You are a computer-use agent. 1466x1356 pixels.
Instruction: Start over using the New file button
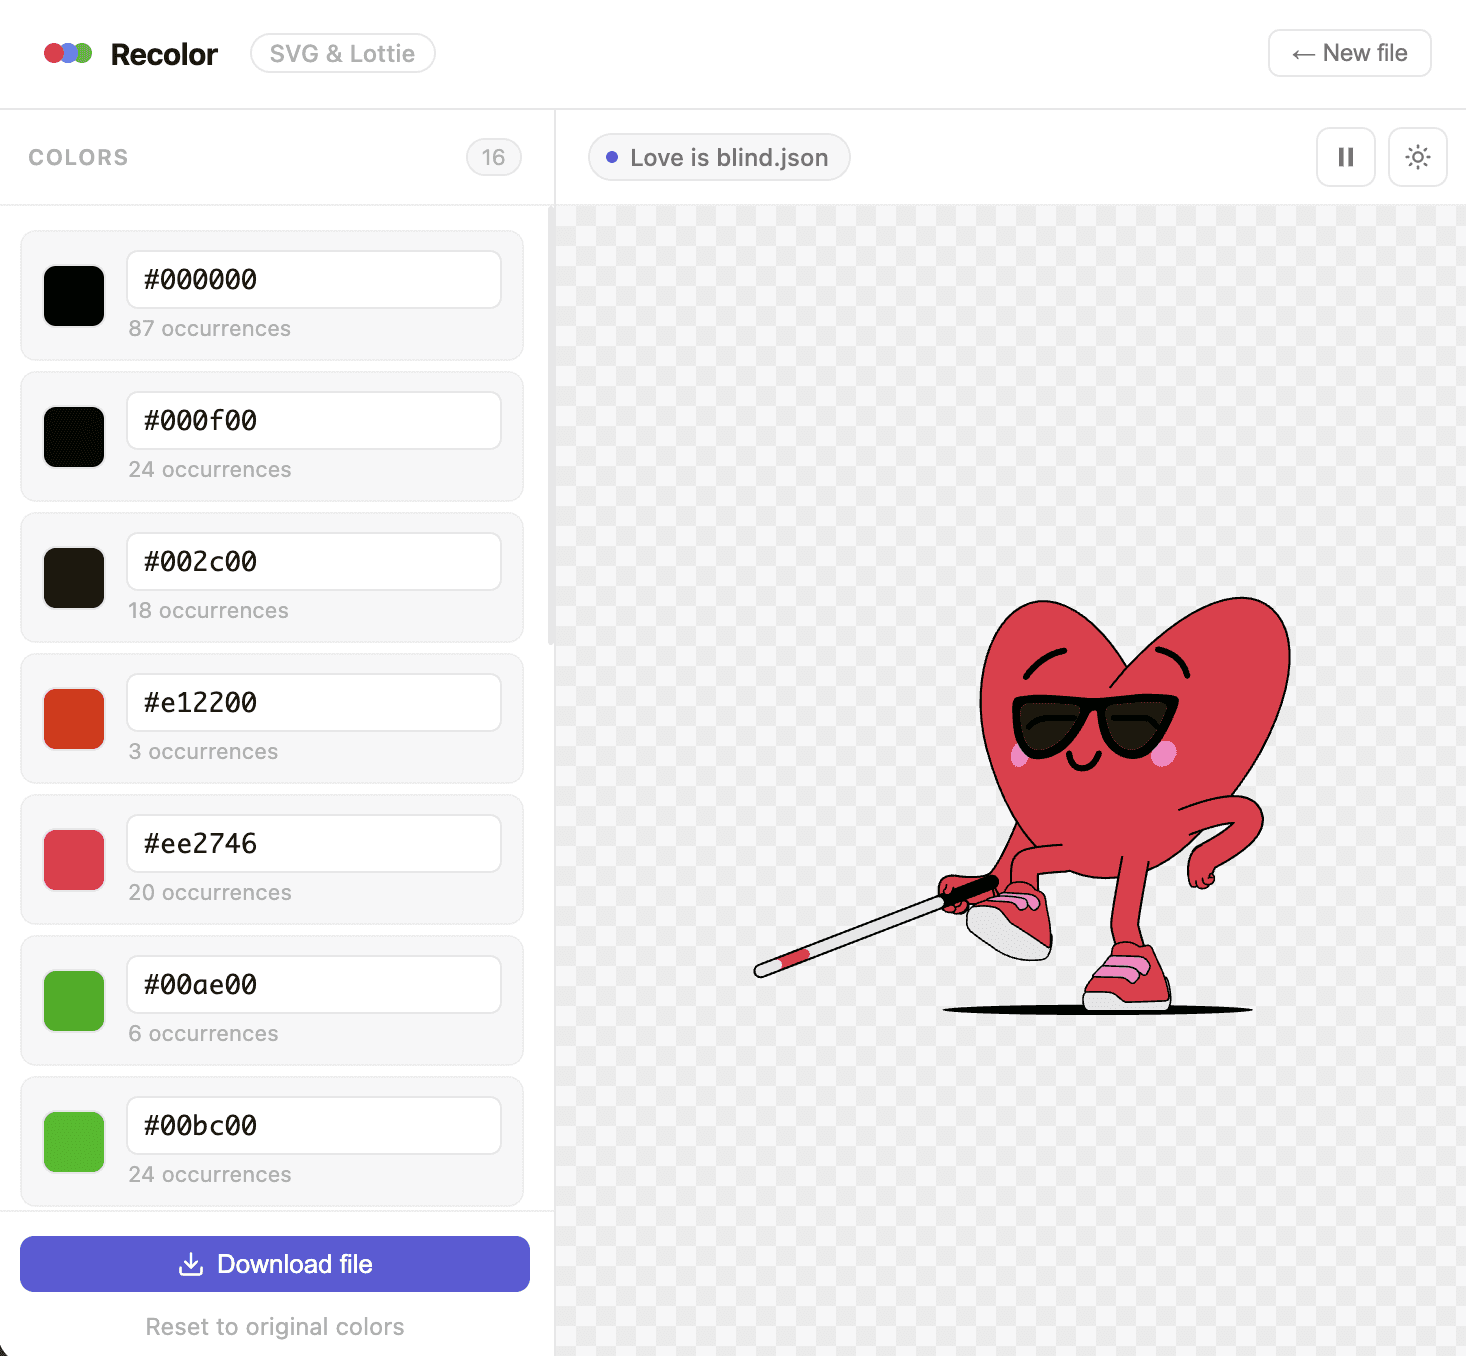(1349, 53)
